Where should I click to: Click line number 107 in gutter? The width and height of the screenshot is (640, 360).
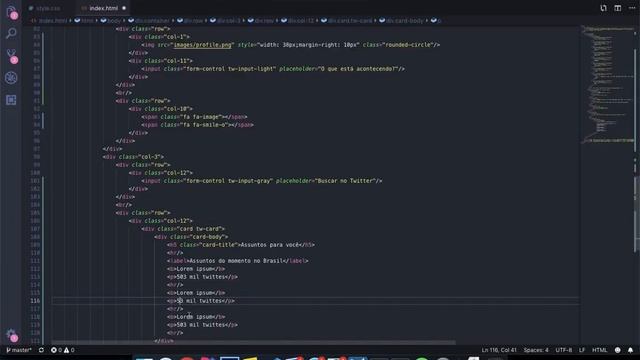point(36,229)
